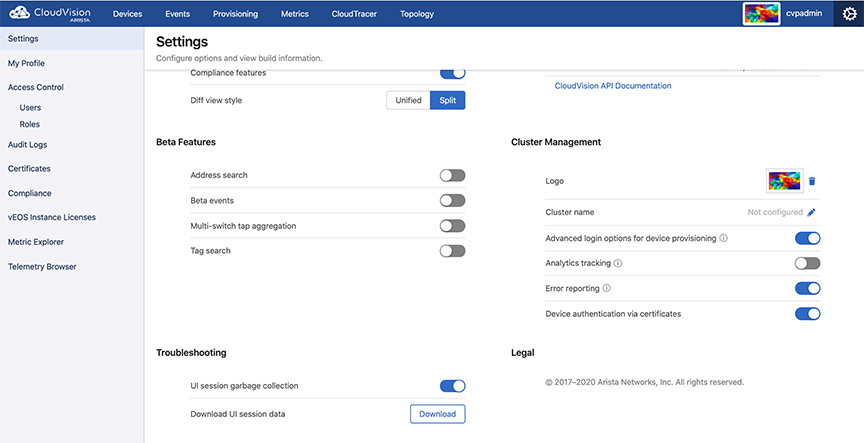Open the Devices menu

click(127, 14)
